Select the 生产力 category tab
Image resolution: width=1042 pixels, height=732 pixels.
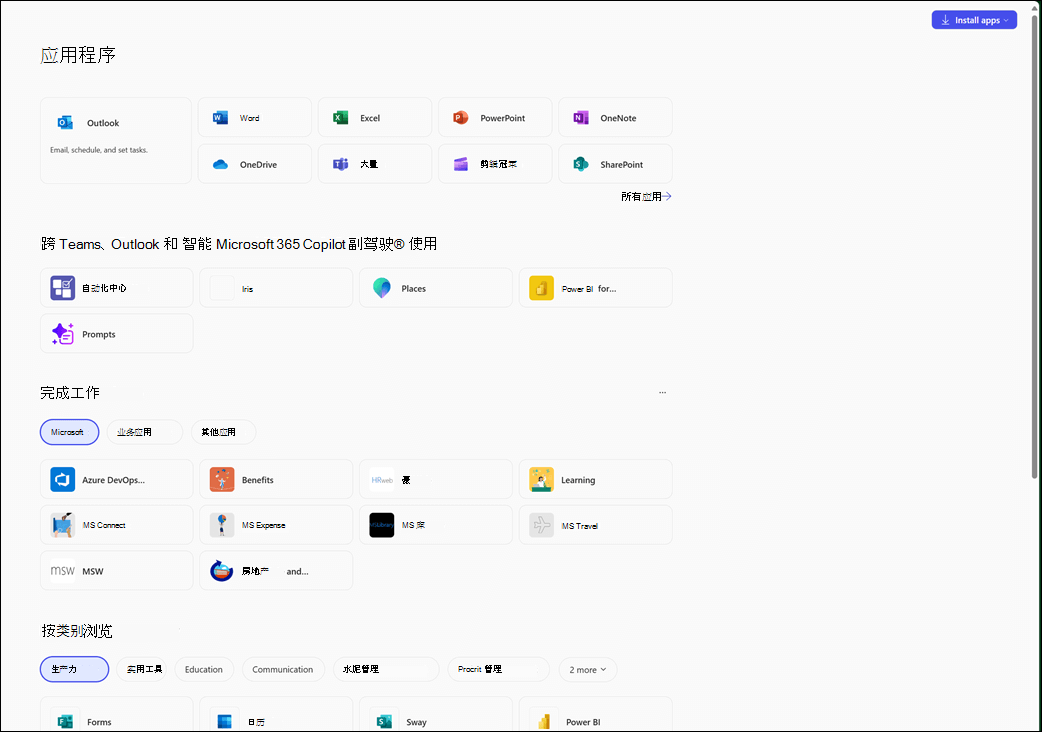click(74, 670)
